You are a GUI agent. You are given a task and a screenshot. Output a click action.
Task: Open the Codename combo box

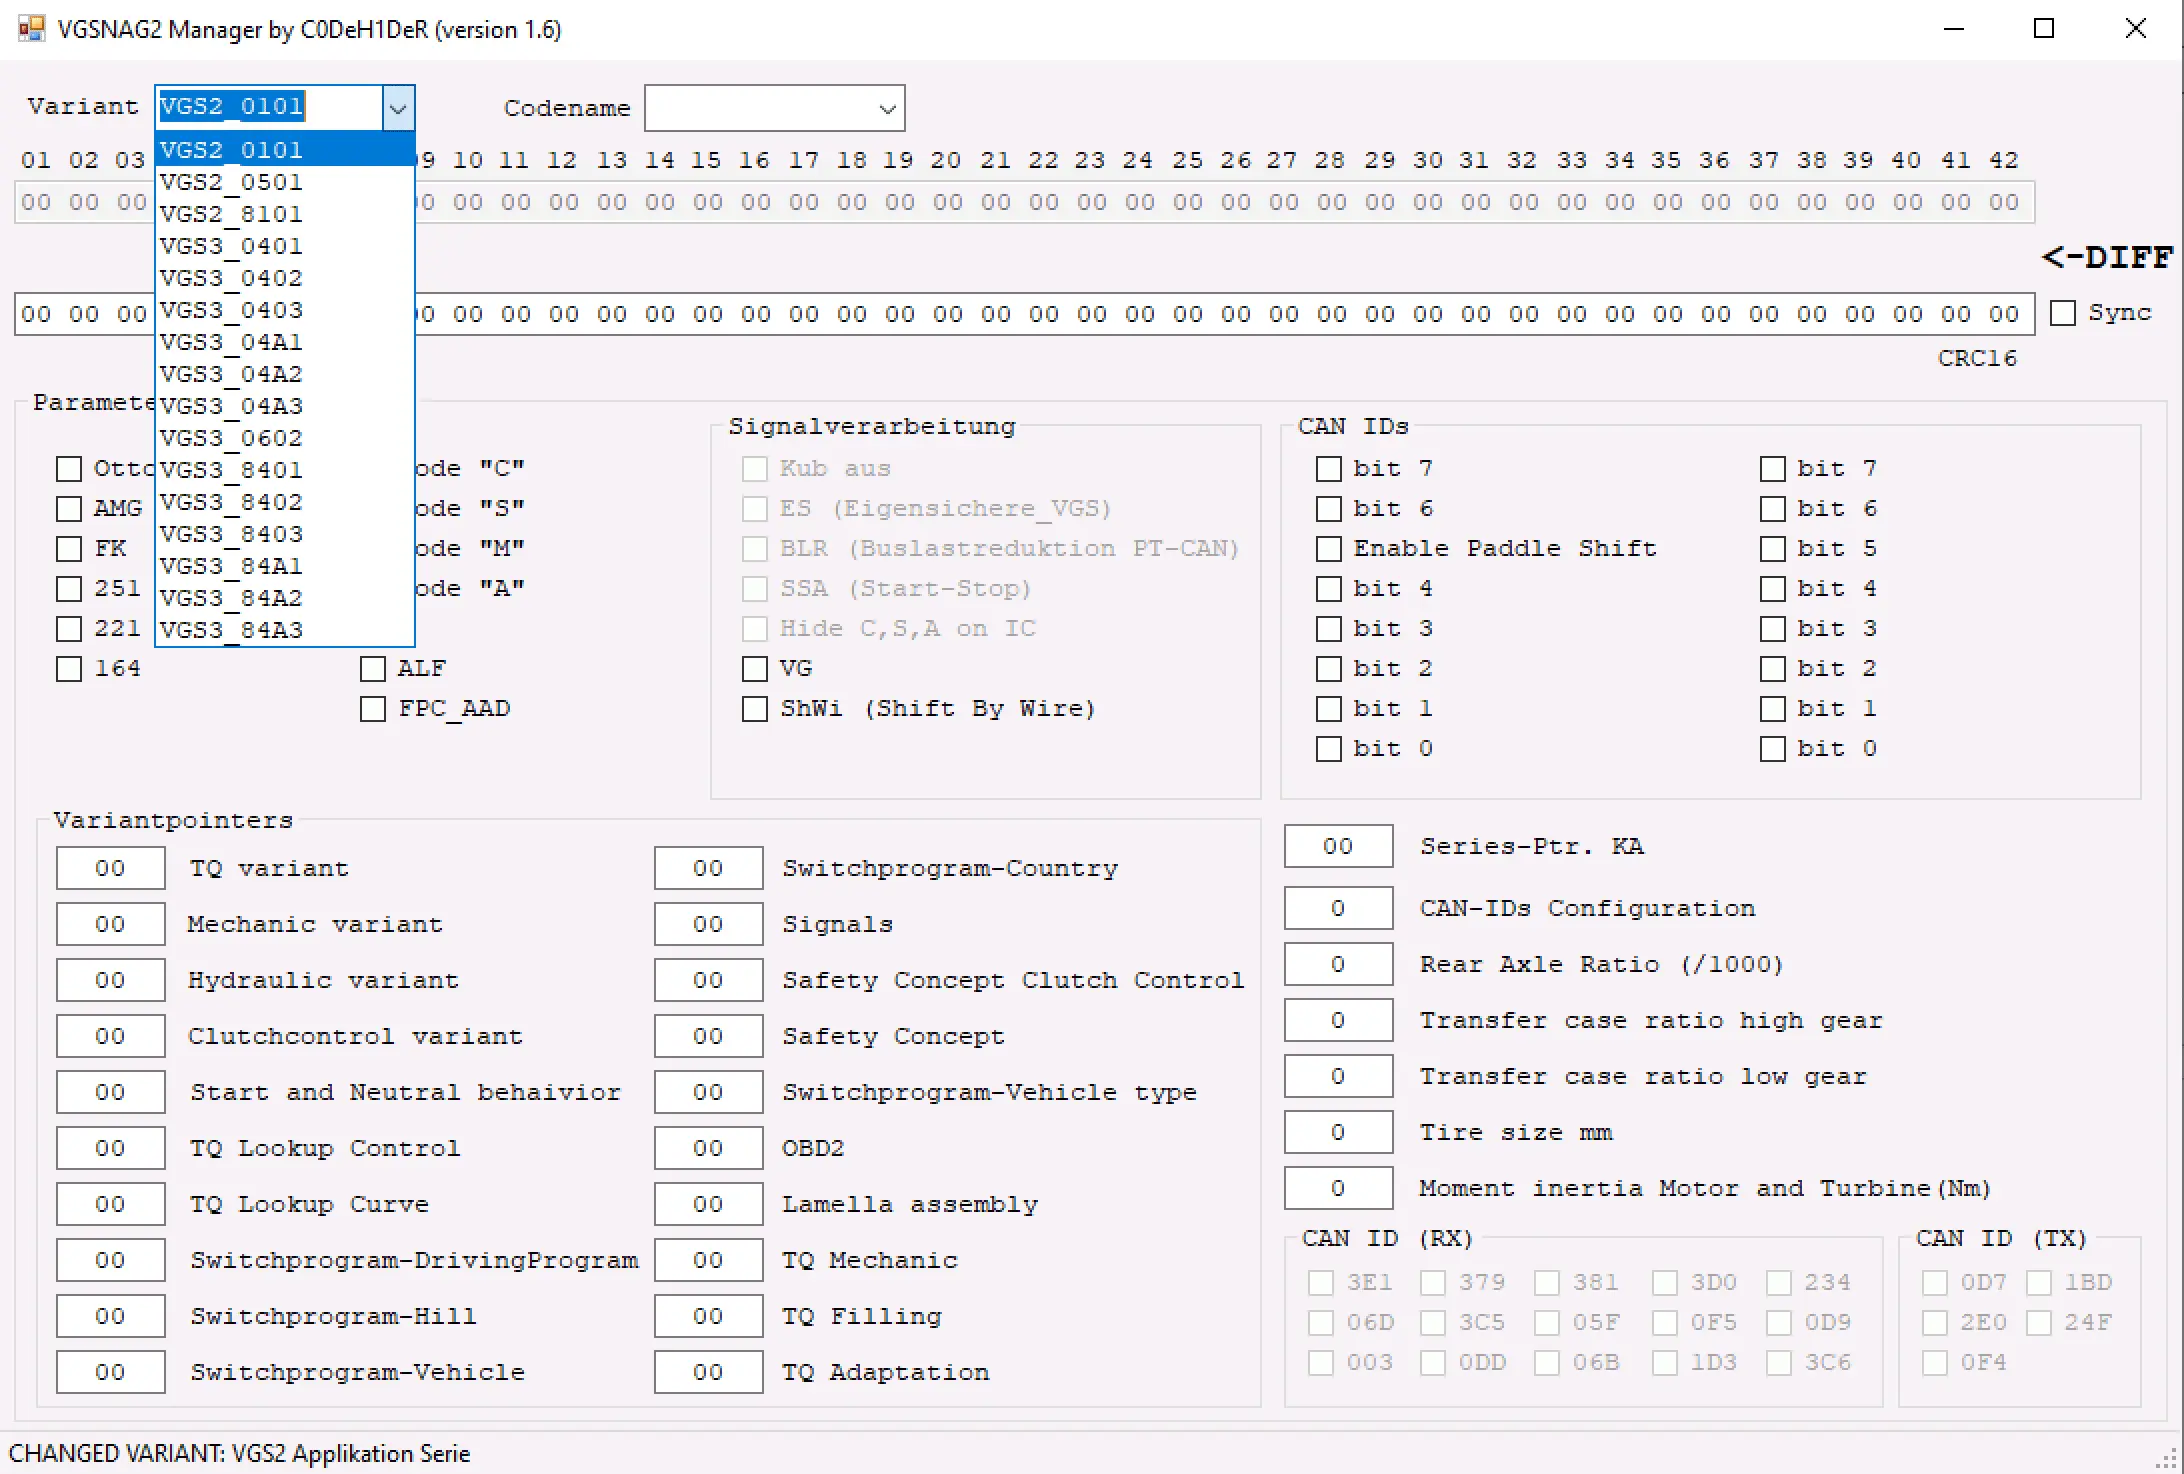774,108
